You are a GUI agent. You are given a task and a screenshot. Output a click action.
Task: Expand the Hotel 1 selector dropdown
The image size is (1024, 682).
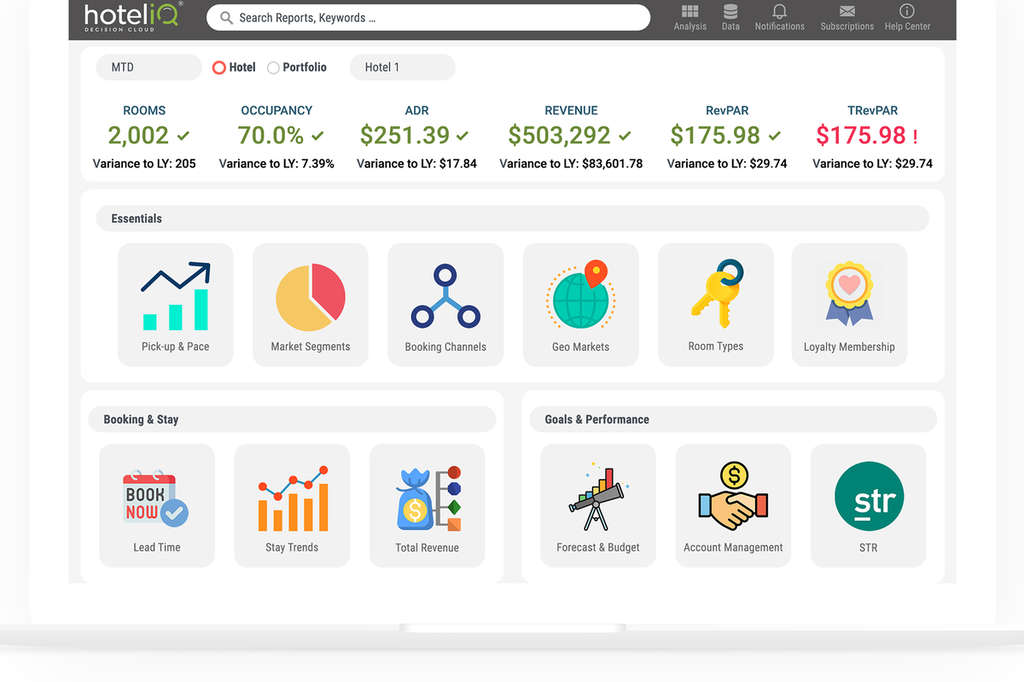(x=402, y=68)
